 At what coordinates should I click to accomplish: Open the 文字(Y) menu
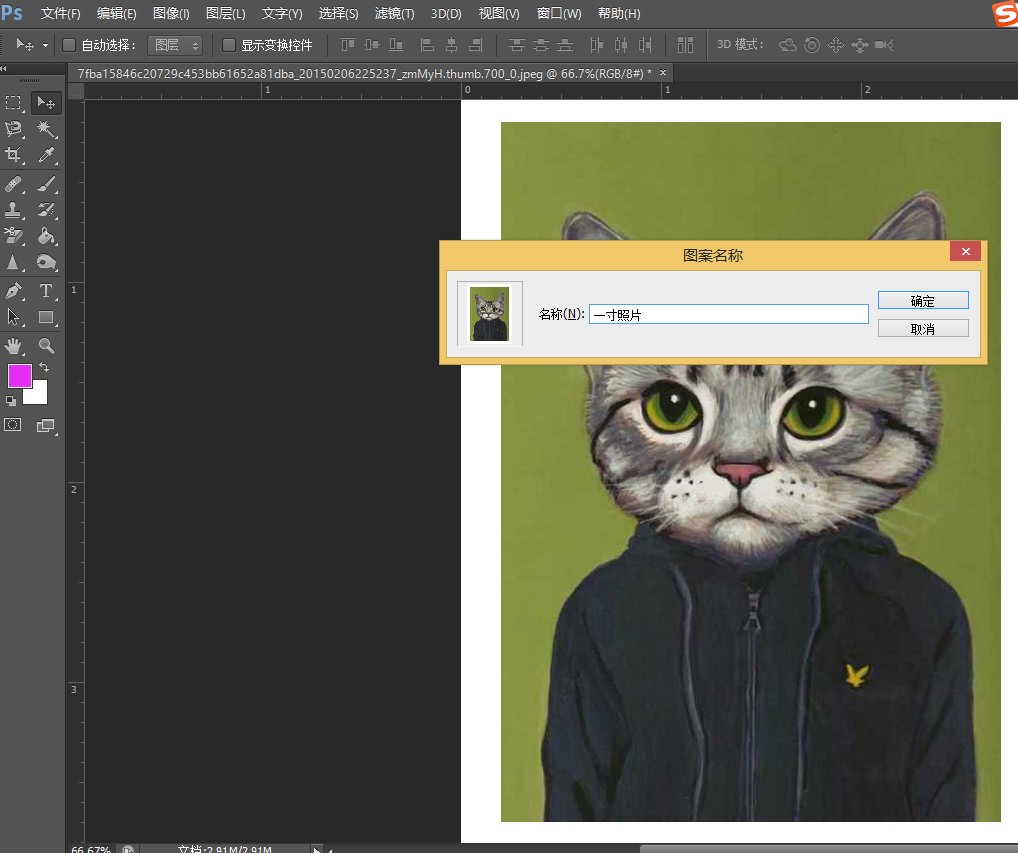282,14
